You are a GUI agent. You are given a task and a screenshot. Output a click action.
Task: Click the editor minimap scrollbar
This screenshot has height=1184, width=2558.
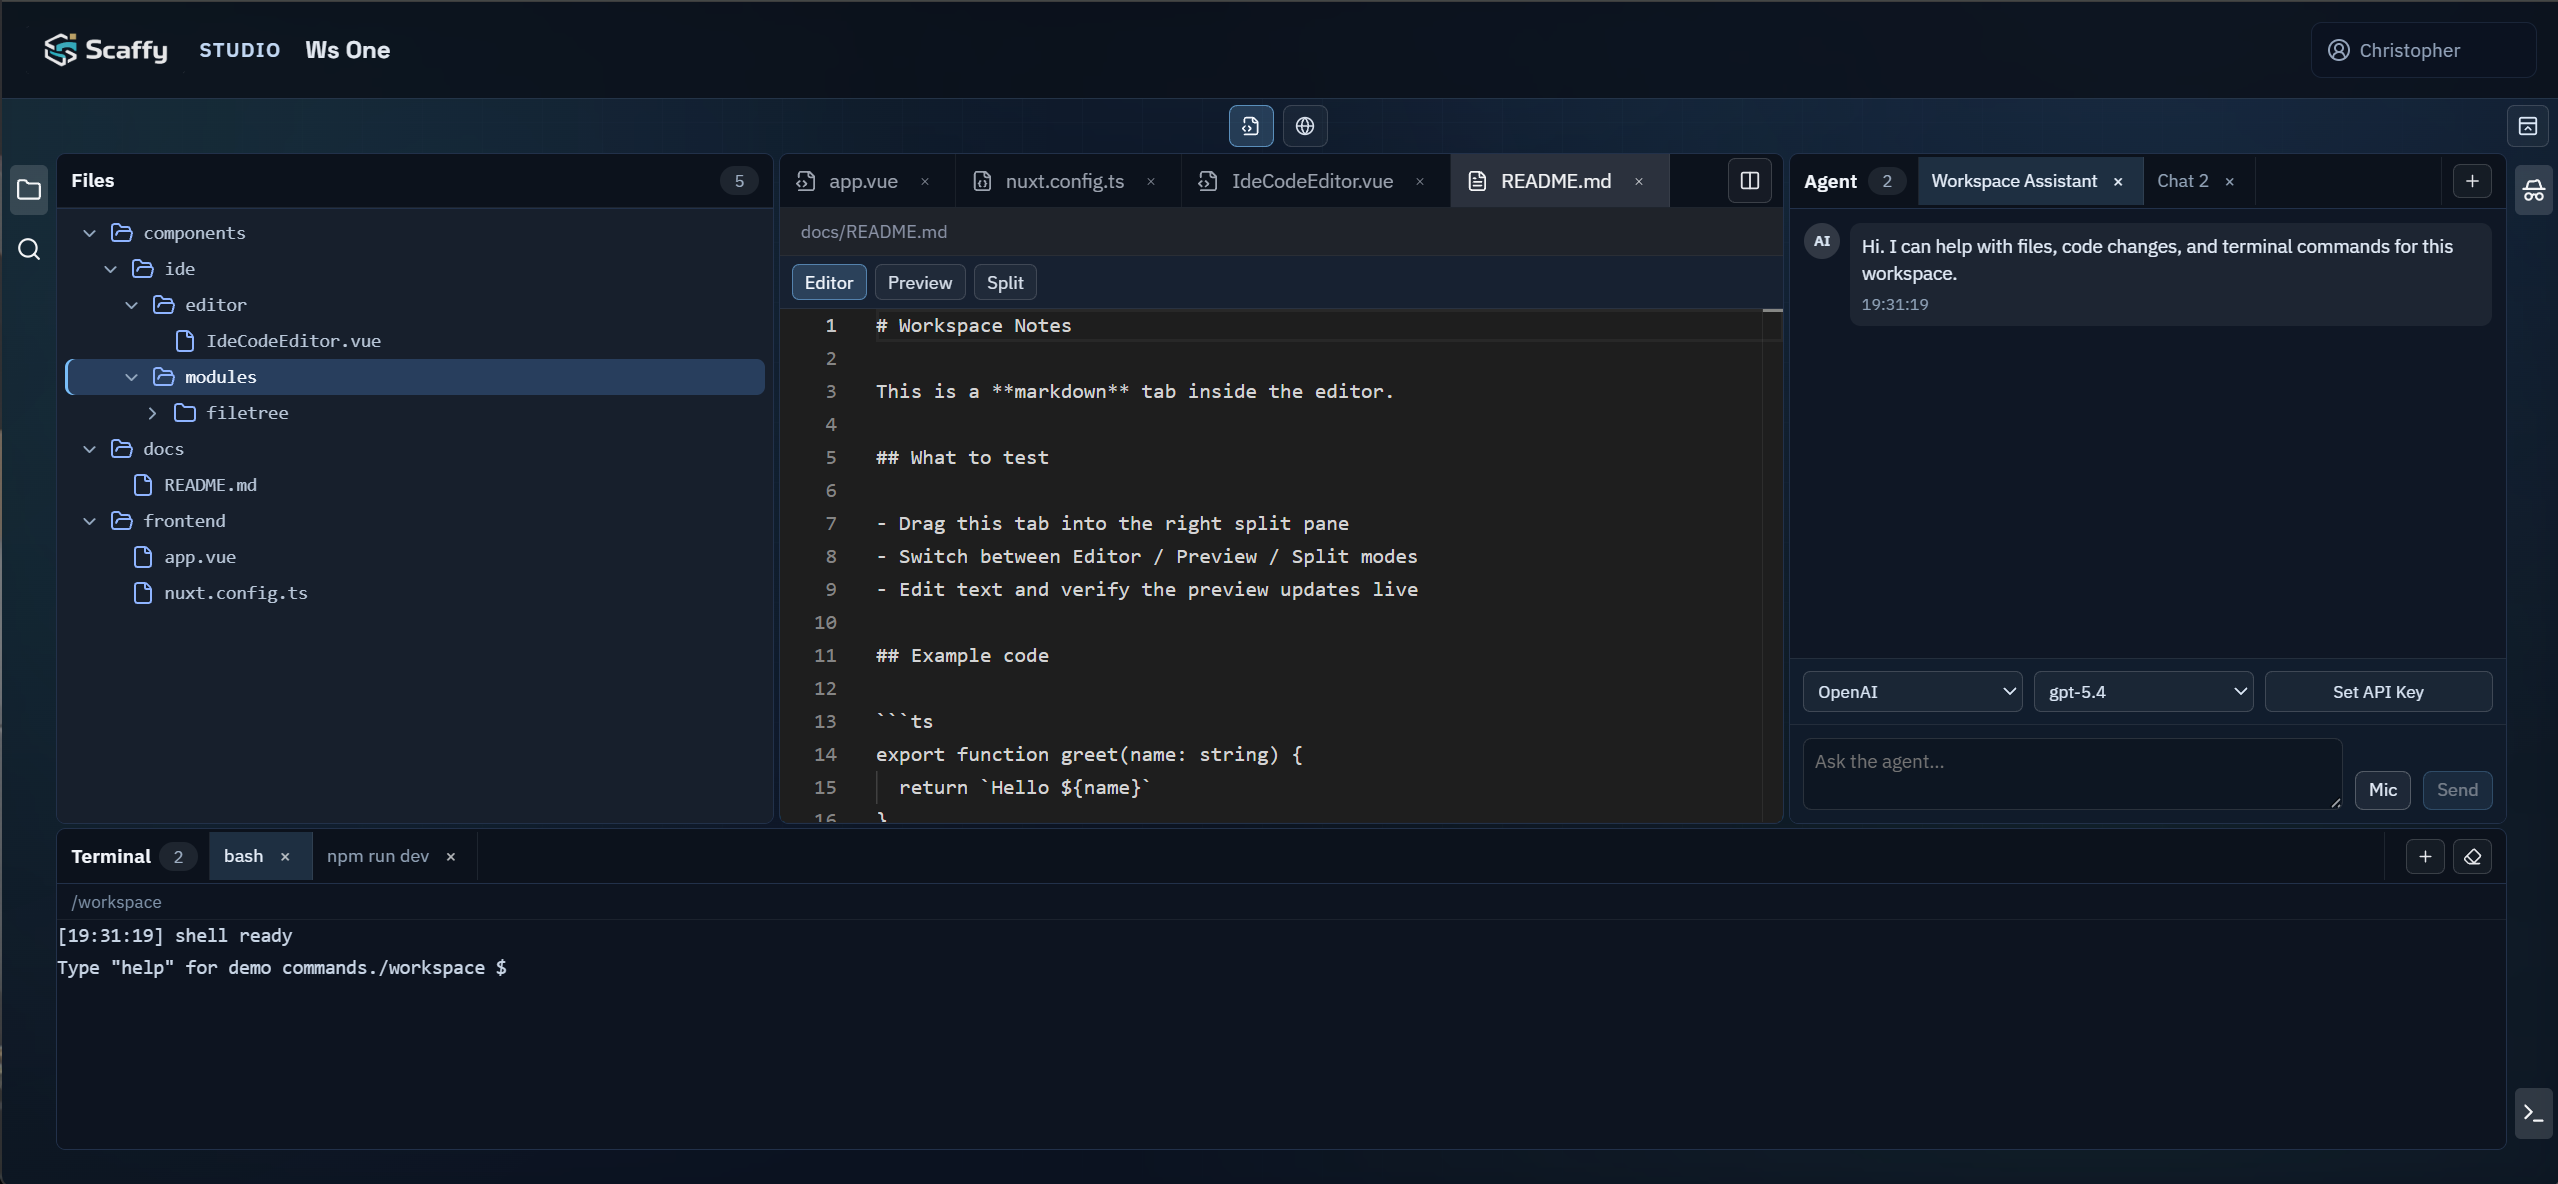tap(1772, 565)
